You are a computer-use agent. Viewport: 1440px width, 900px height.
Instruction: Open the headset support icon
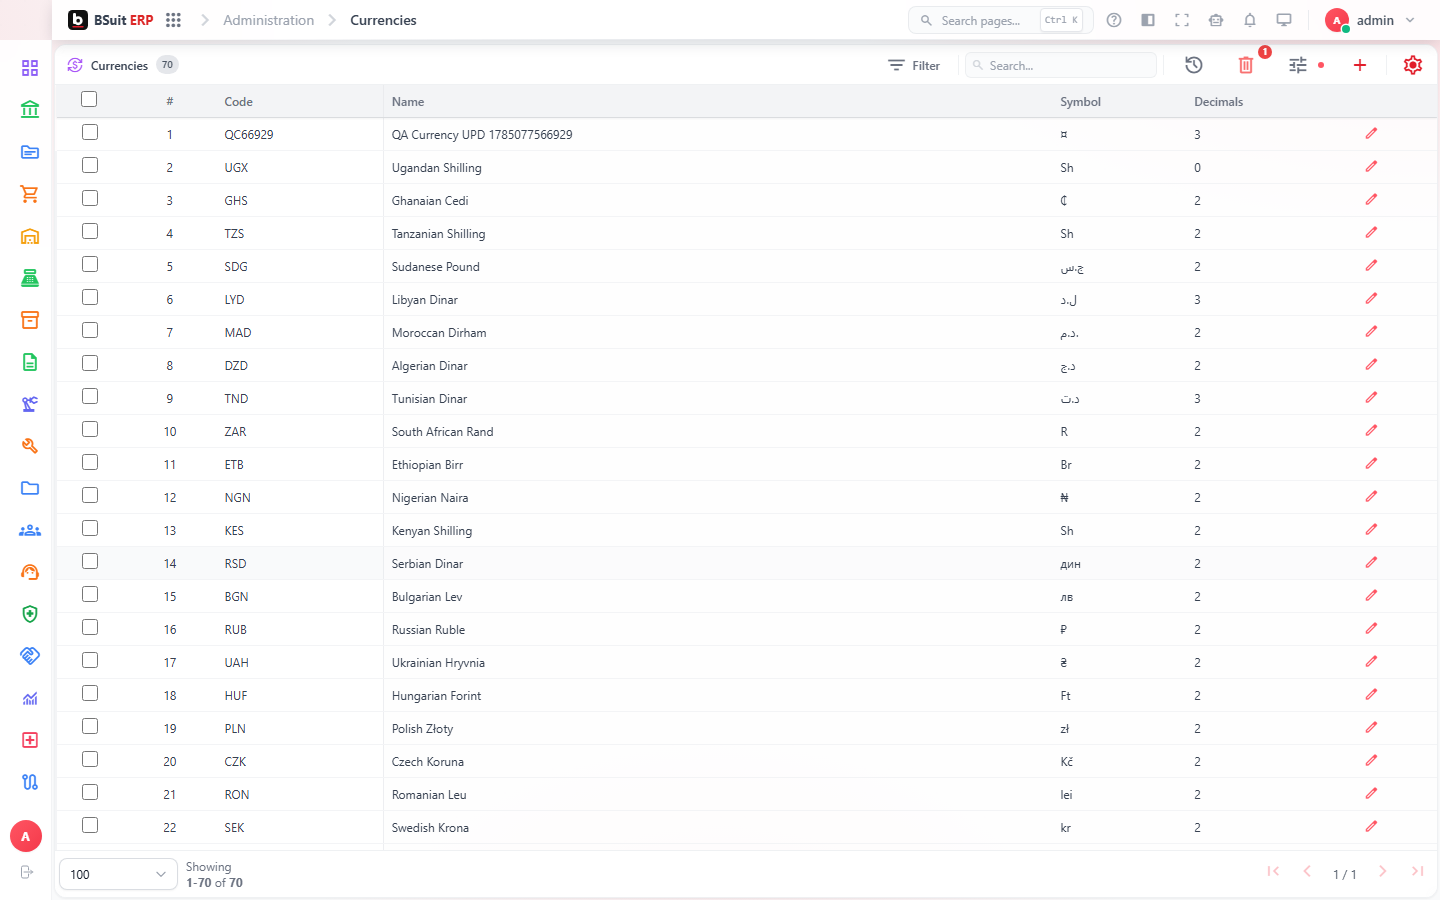(30, 572)
